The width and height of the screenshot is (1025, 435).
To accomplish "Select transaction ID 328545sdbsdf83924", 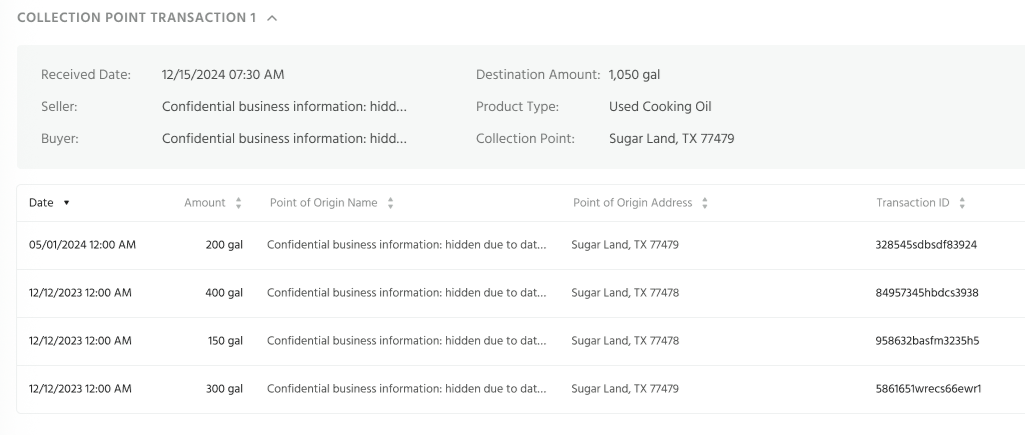I will [x=926, y=246].
